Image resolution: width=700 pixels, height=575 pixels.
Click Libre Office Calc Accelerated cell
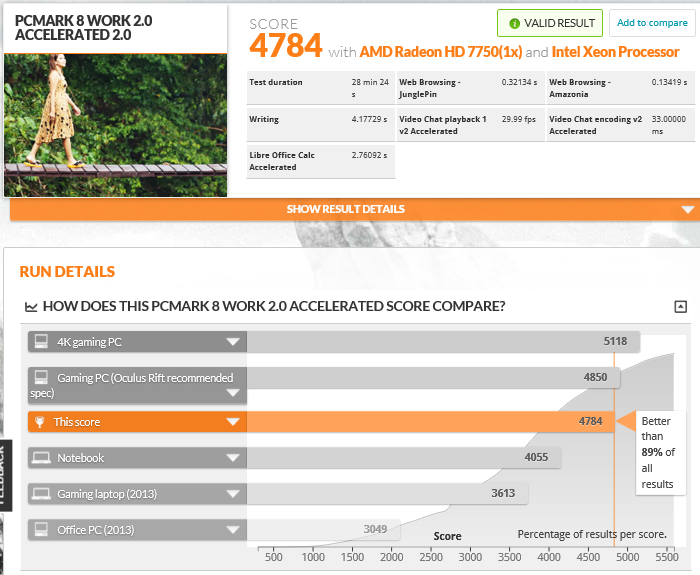tap(321, 161)
